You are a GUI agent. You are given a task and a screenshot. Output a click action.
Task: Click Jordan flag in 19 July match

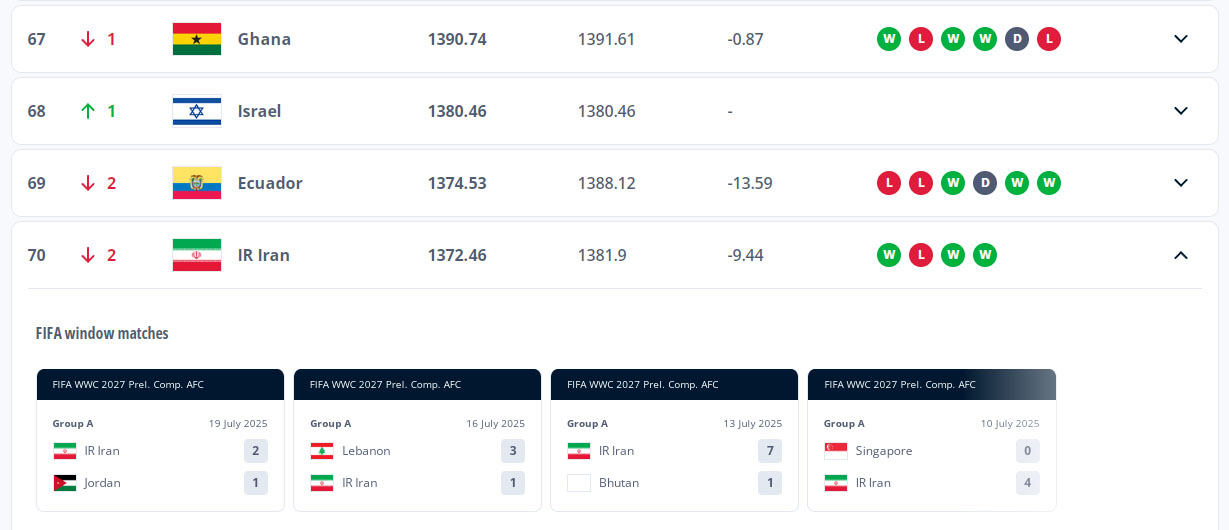65,483
